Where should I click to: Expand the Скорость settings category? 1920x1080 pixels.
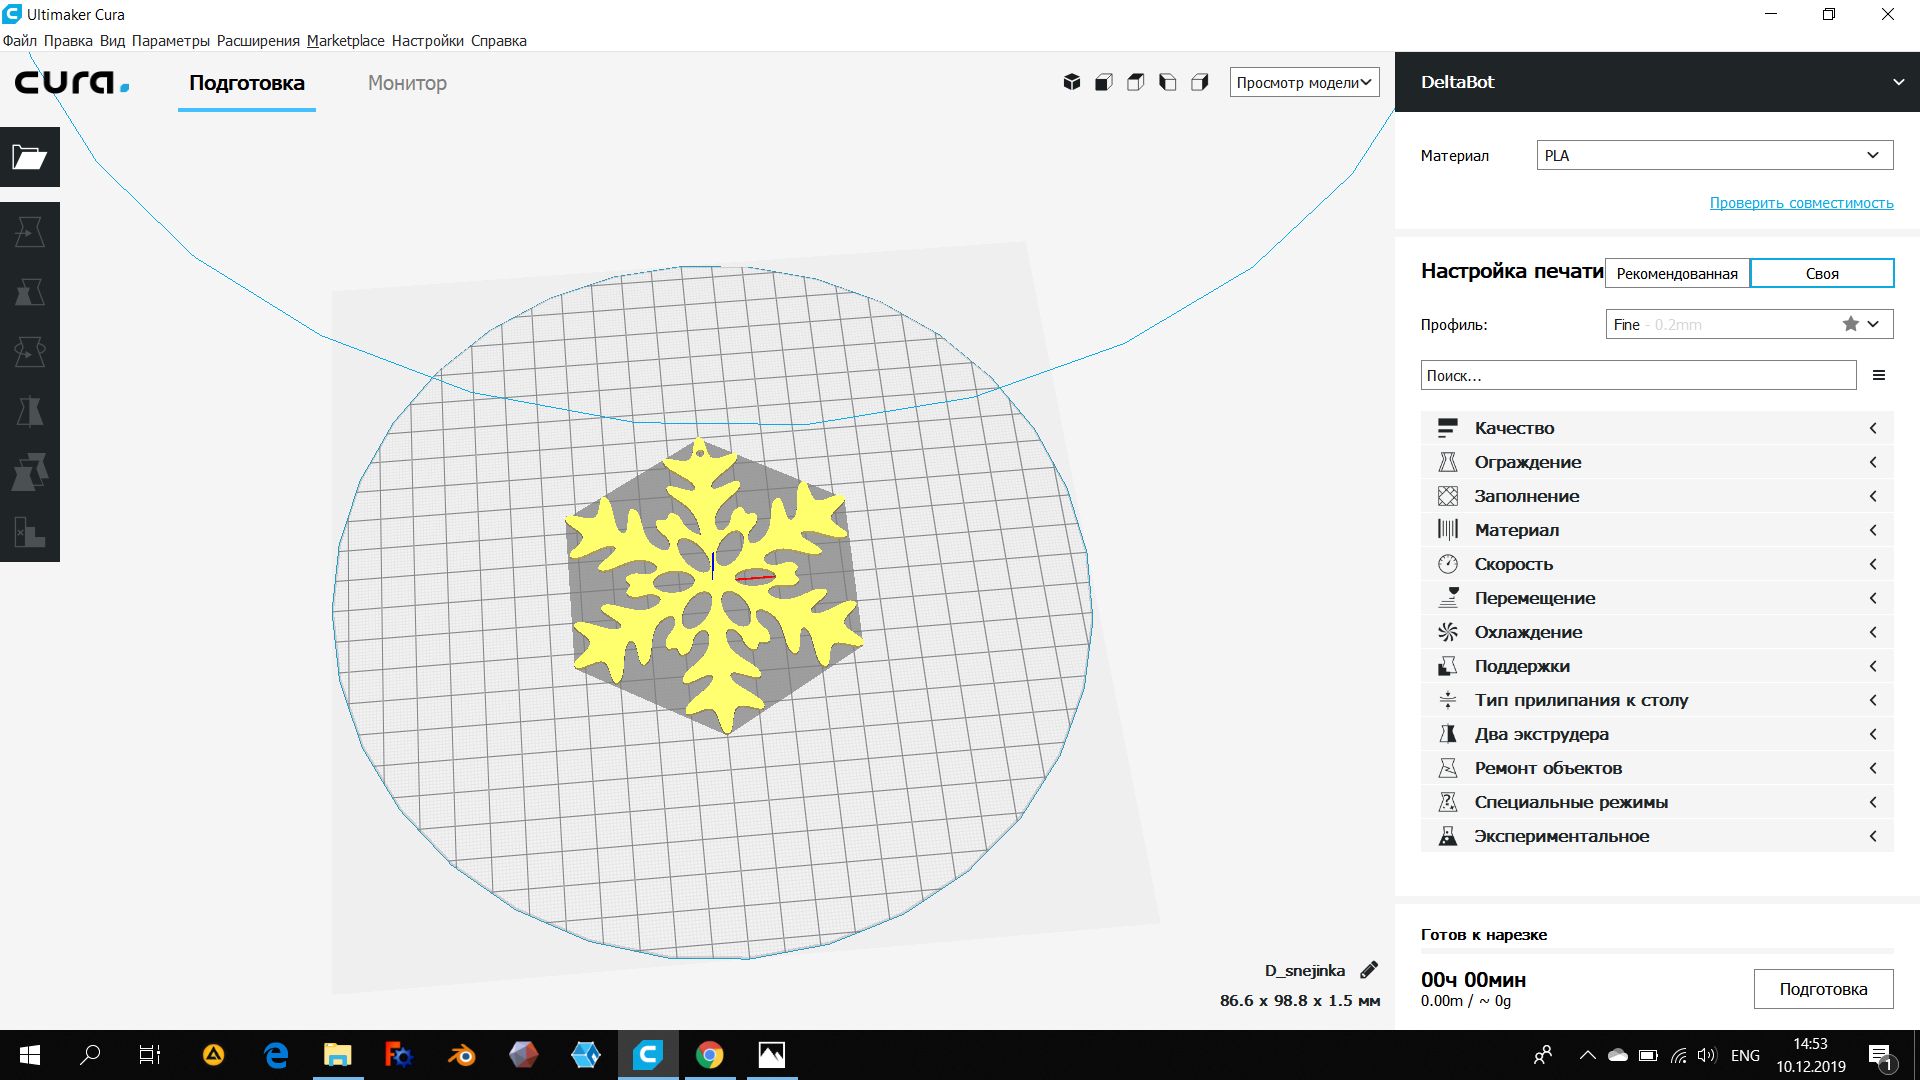click(1657, 564)
